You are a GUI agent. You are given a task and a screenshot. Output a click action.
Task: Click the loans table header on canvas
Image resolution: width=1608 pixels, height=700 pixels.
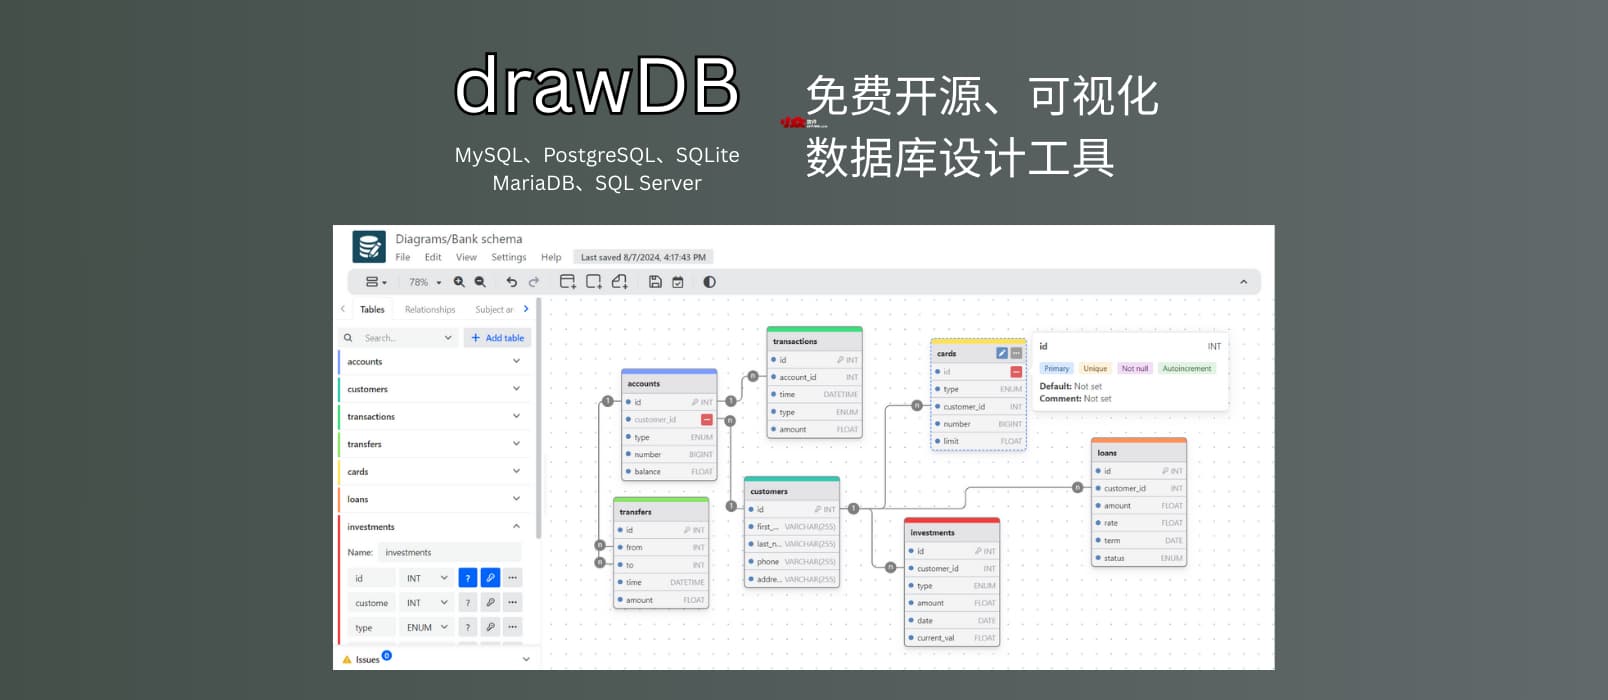click(1139, 452)
